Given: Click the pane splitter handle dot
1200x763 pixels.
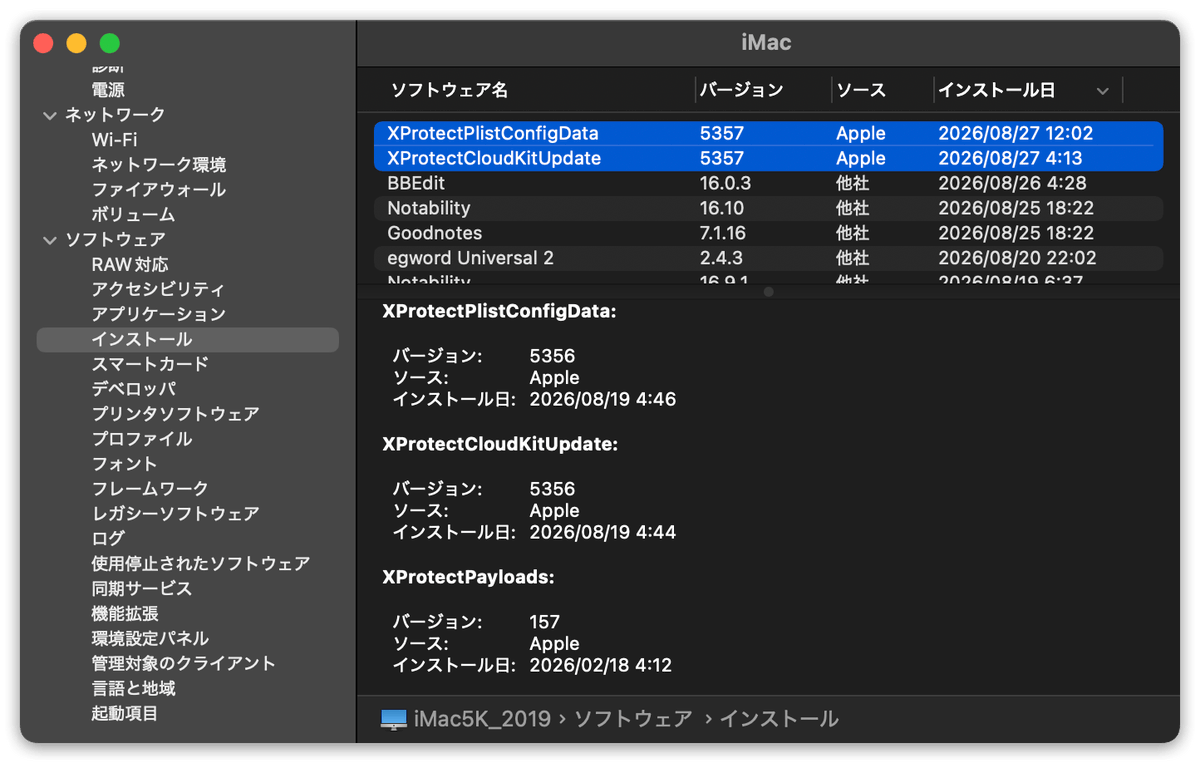Looking at the screenshot, I should [768, 292].
